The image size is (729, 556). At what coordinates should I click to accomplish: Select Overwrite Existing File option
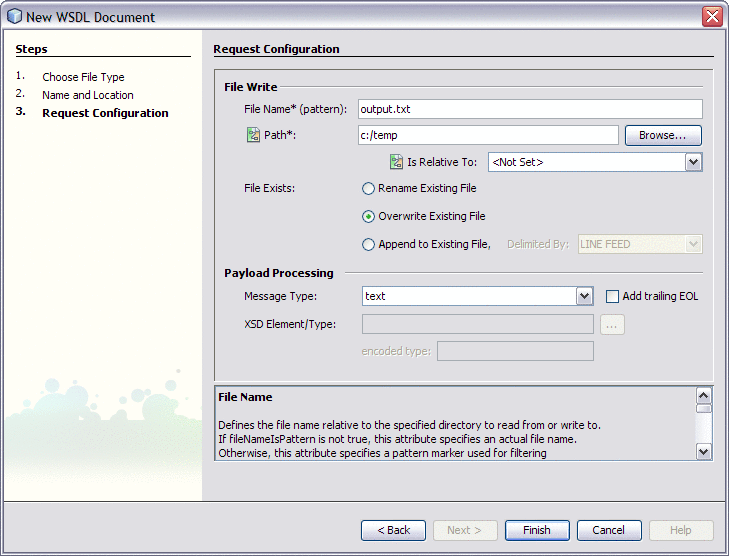click(368, 217)
